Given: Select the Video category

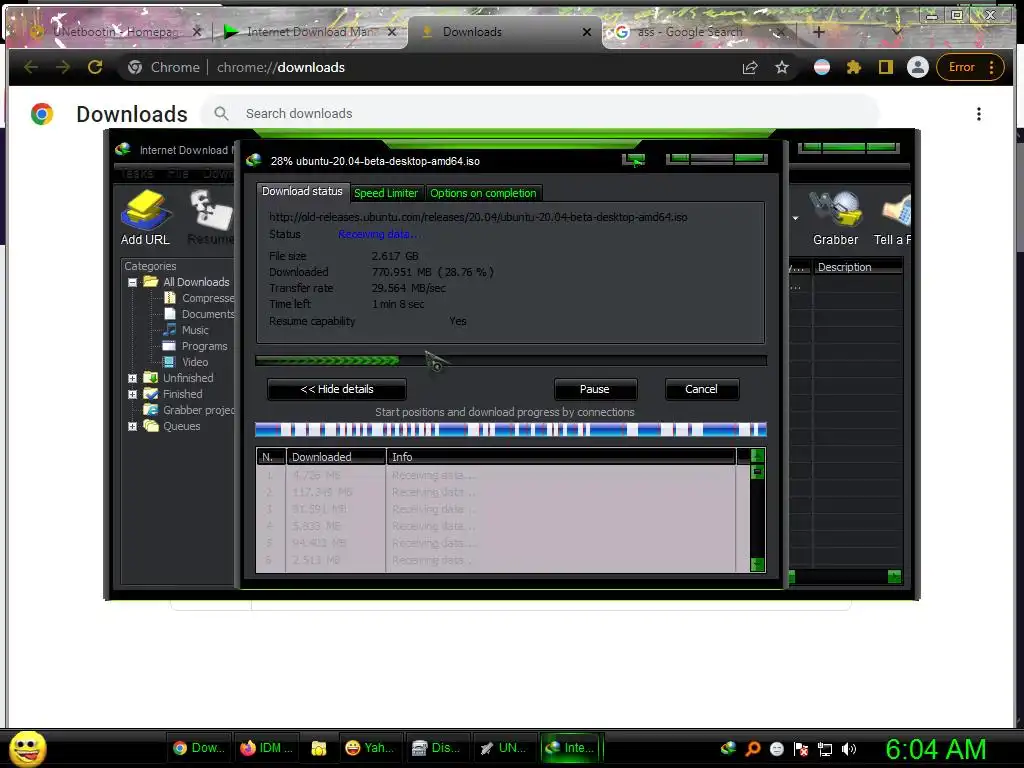Looking at the screenshot, I should [186, 362].
